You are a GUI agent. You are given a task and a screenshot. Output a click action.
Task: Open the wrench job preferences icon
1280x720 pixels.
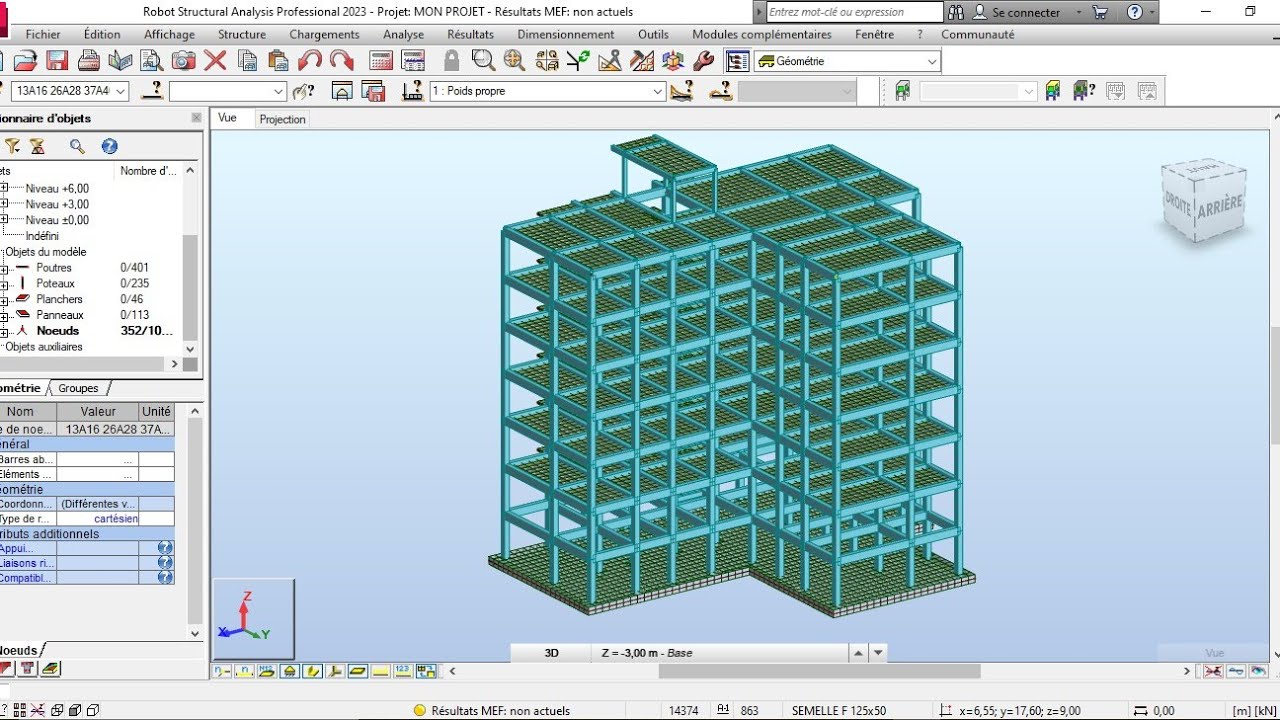pos(703,60)
